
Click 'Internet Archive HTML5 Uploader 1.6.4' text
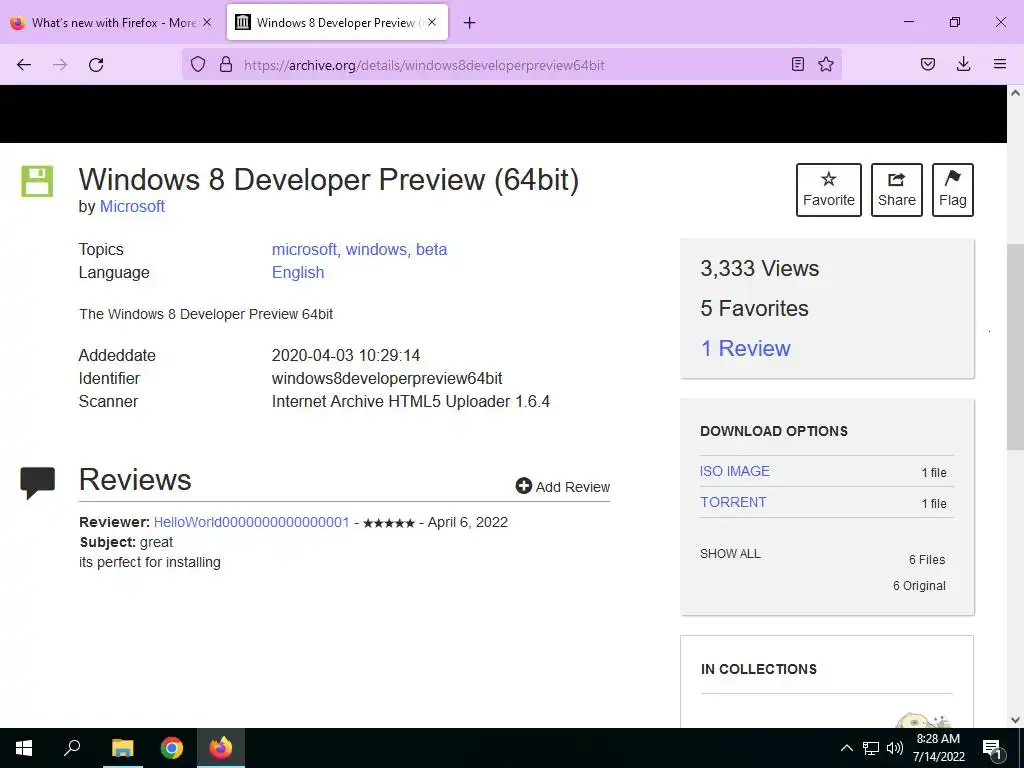tap(411, 402)
